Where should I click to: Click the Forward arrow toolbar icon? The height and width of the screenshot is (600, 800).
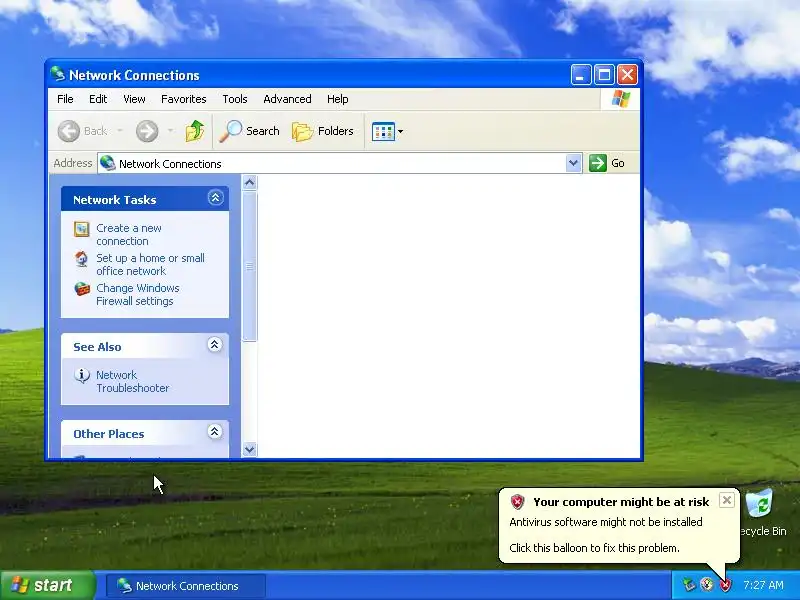click(147, 131)
